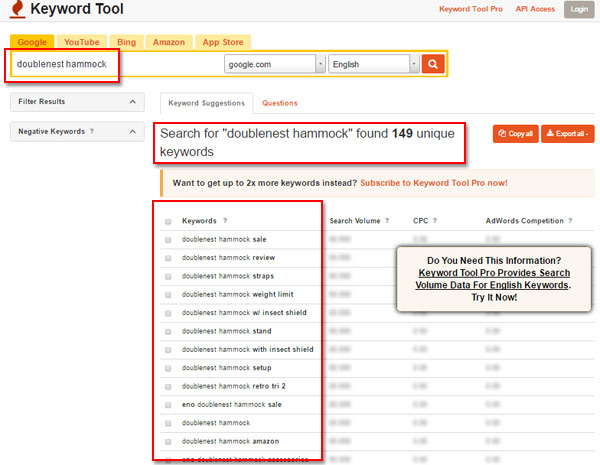Check the box for doublenest hammock review
The image size is (600, 465).
pos(168,258)
